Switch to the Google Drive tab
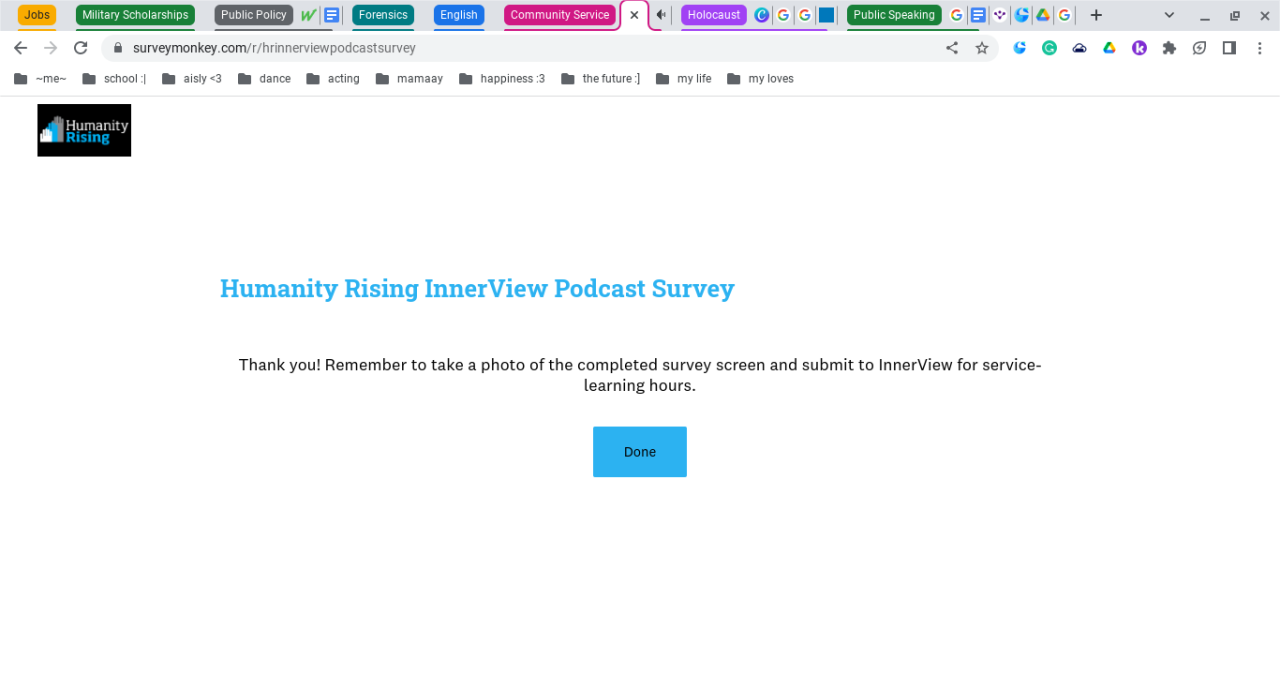This screenshot has width=1280, height=675. click(1043, 15)
